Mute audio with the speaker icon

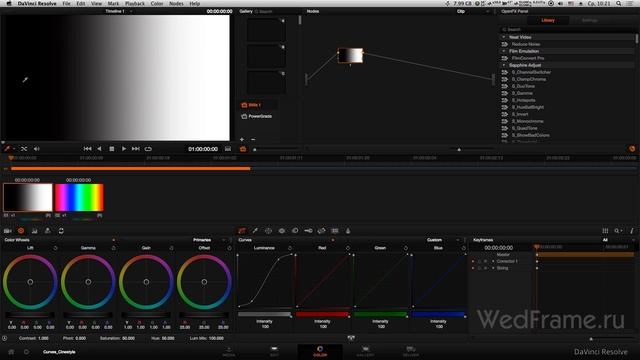pyautogui.click(x=36, y=149)
